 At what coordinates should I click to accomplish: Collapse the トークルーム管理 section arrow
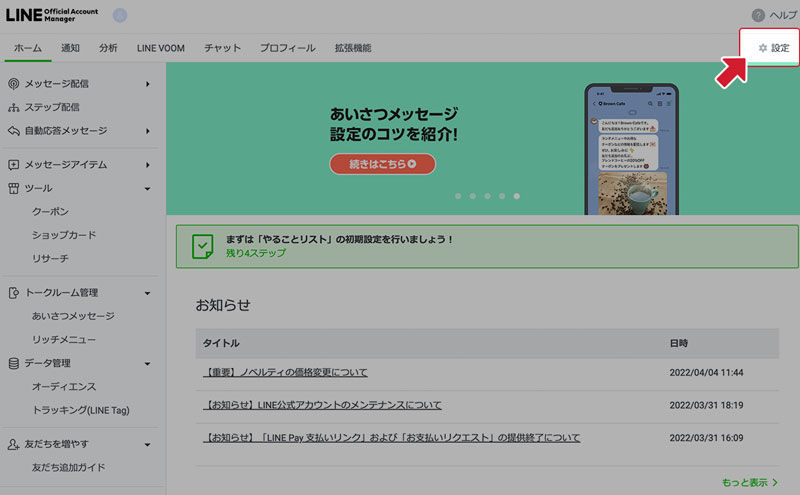pos(147,293)
